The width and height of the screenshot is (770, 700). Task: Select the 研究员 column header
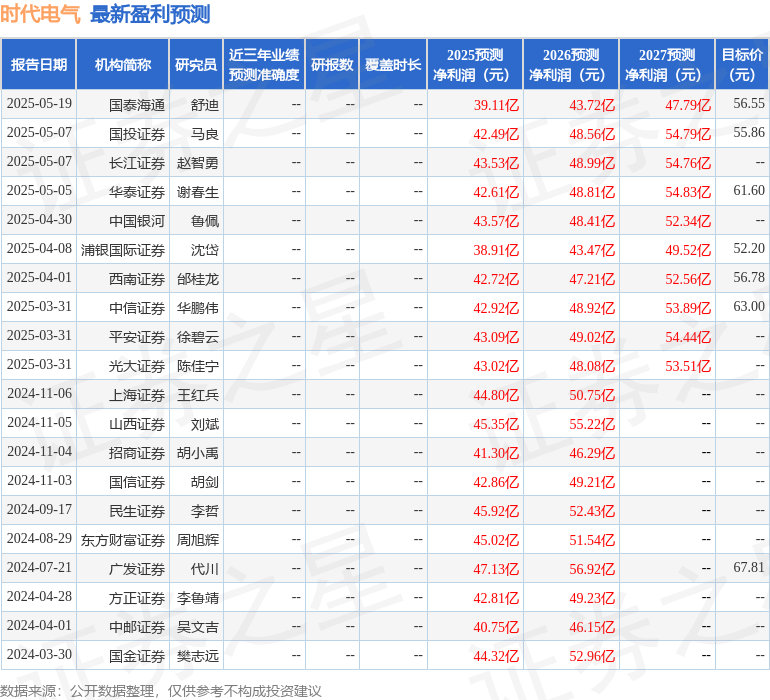(x=196, y=65)
